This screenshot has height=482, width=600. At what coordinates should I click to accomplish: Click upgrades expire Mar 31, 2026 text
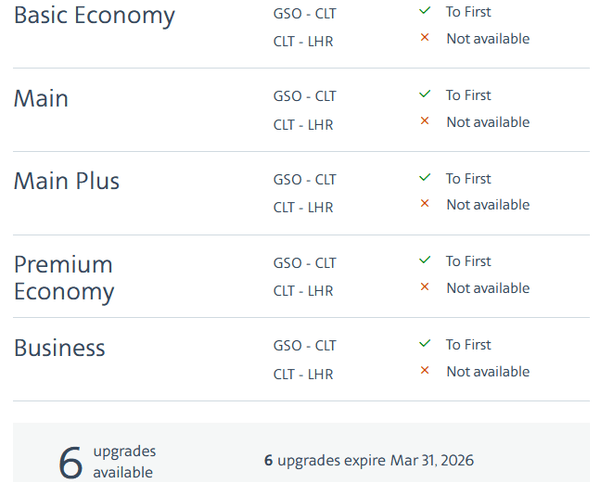tap(368, 461)
